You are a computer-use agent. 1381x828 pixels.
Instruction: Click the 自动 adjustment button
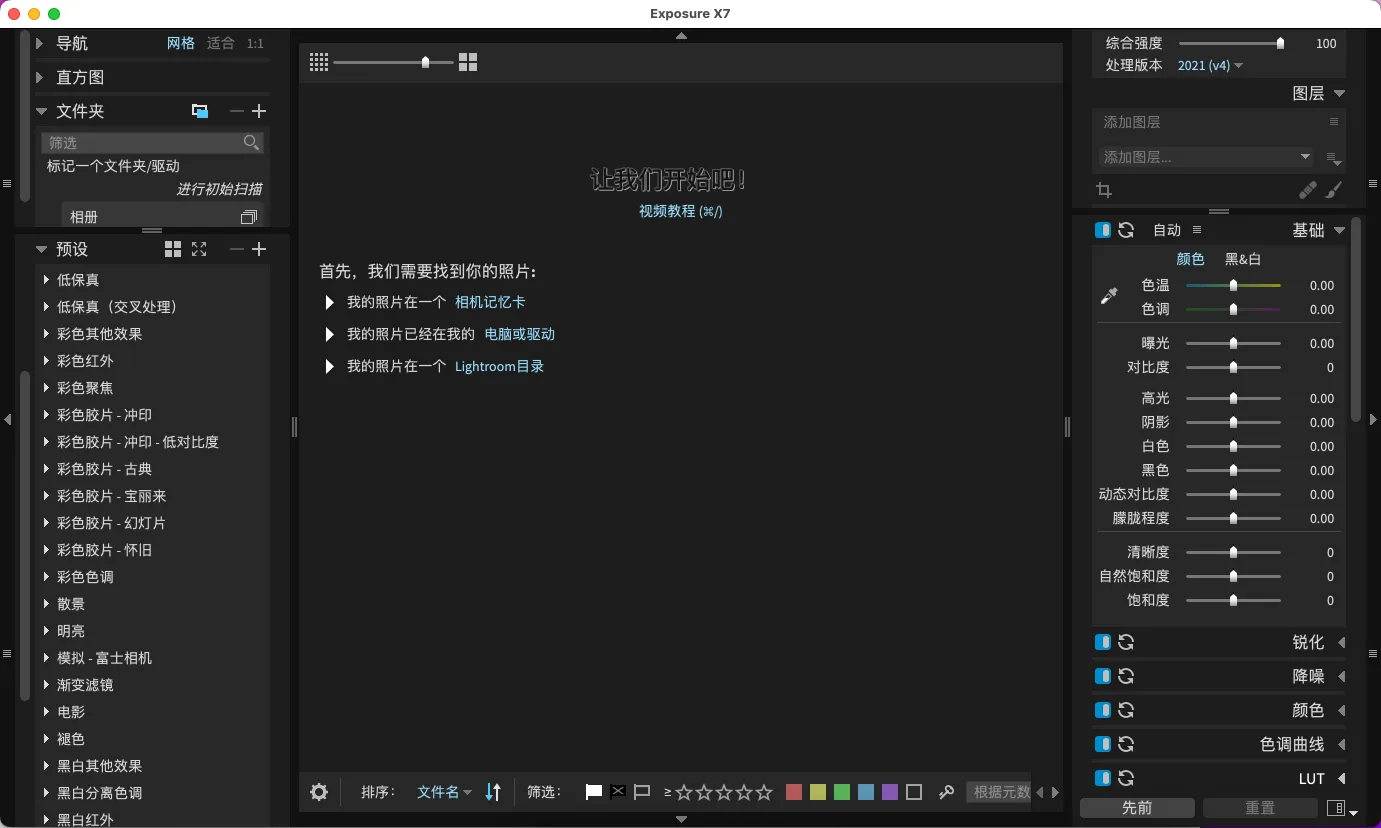point(1167,230)
